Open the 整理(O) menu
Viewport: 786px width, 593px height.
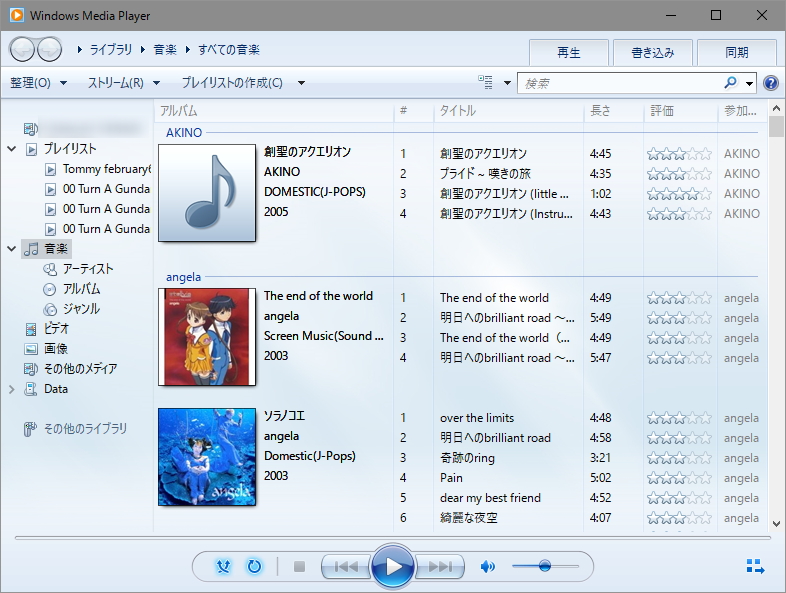(39, 83)
